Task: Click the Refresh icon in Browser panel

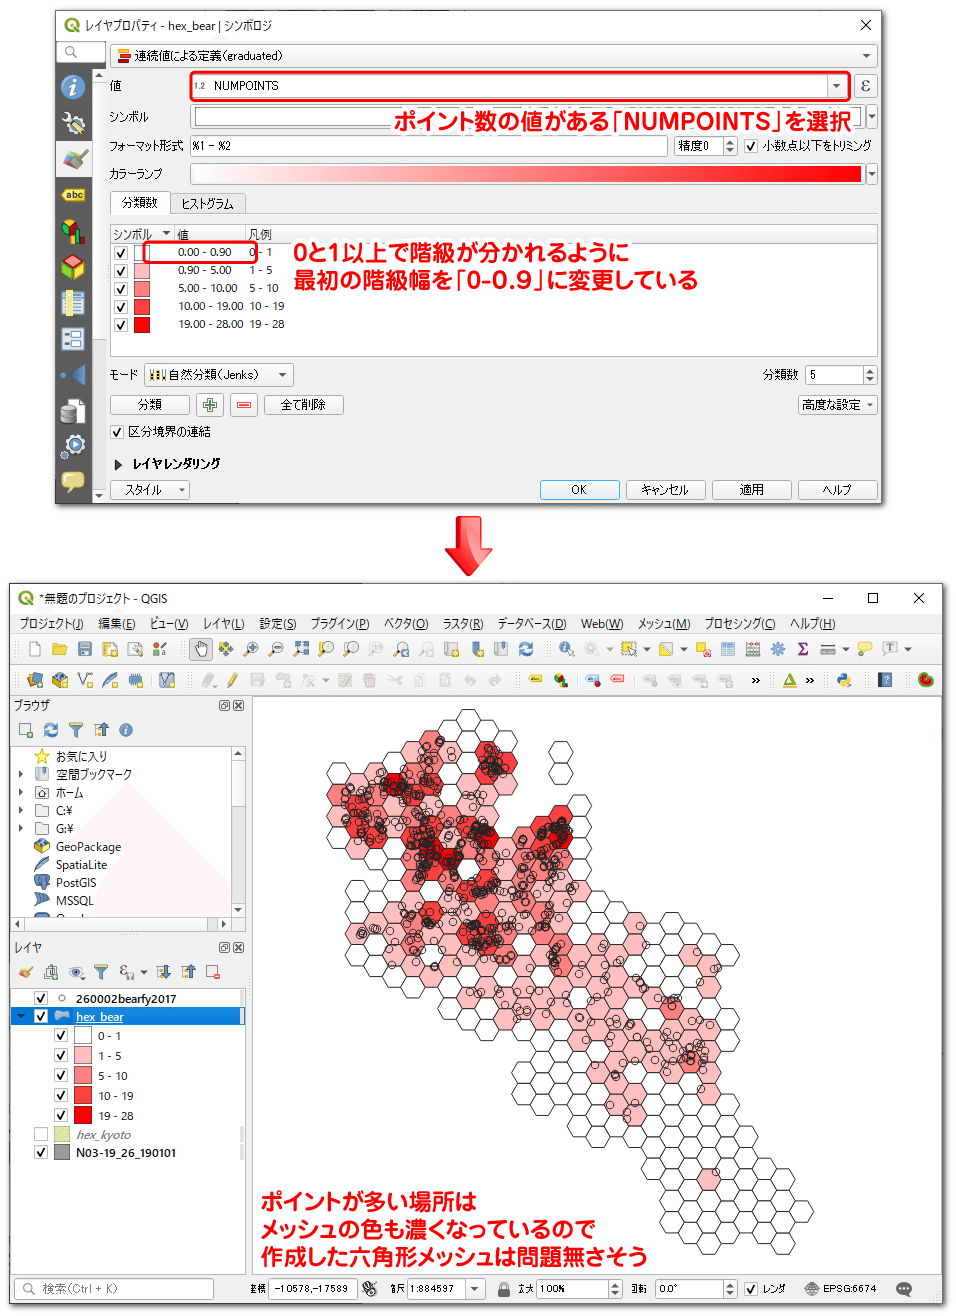Action: click(x=51, y=730)
